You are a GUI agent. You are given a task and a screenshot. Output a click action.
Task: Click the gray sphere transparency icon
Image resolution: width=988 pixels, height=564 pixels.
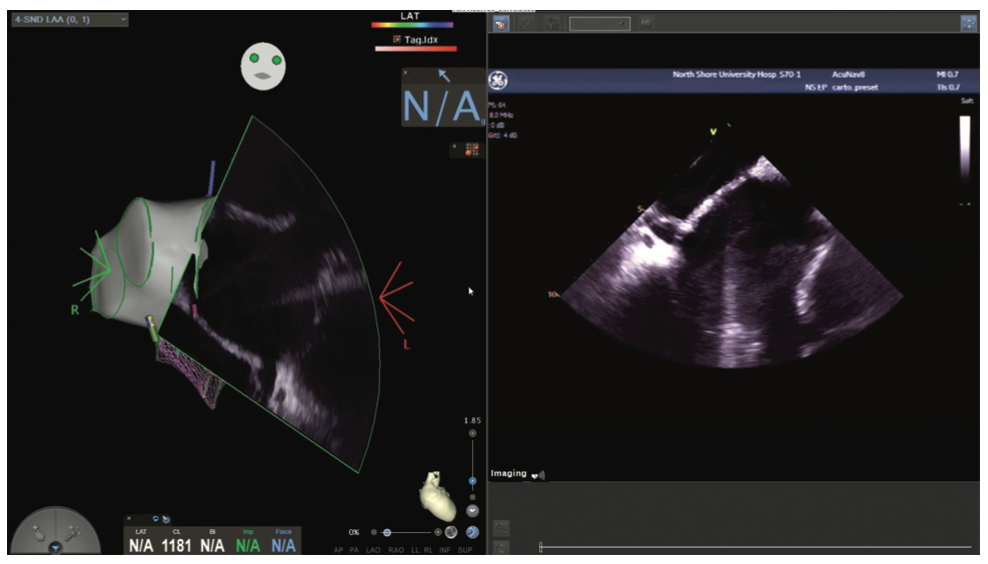click(x=451, y=532)
